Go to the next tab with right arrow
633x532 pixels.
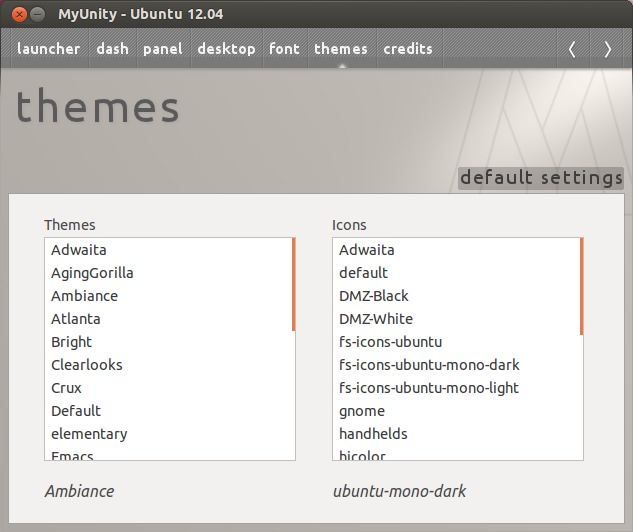pos(608,49)
